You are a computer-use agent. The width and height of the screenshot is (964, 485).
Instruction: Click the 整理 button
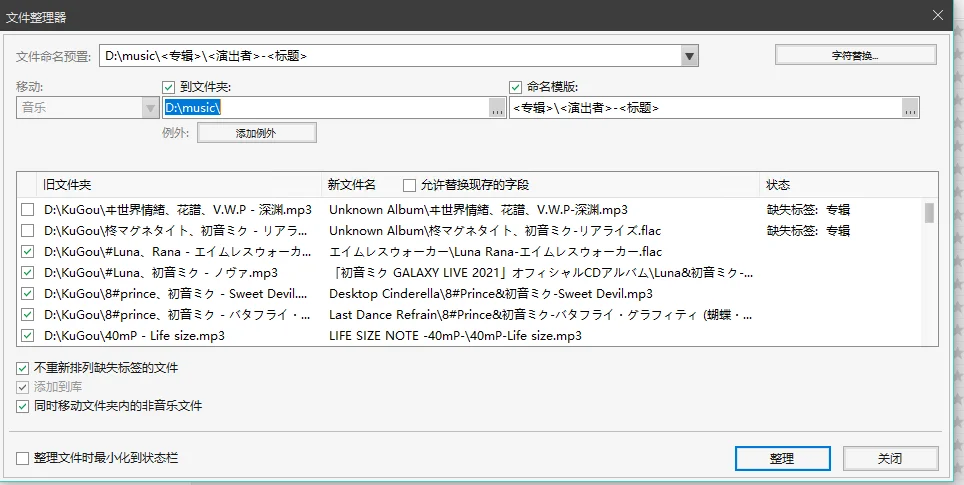point(783,459)
